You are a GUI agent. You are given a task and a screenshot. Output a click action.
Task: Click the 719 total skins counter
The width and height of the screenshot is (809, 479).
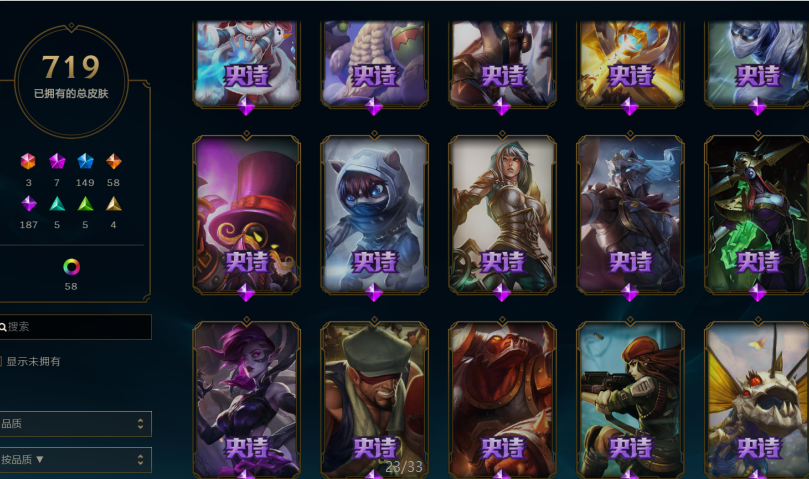click(x=71, y=67)
